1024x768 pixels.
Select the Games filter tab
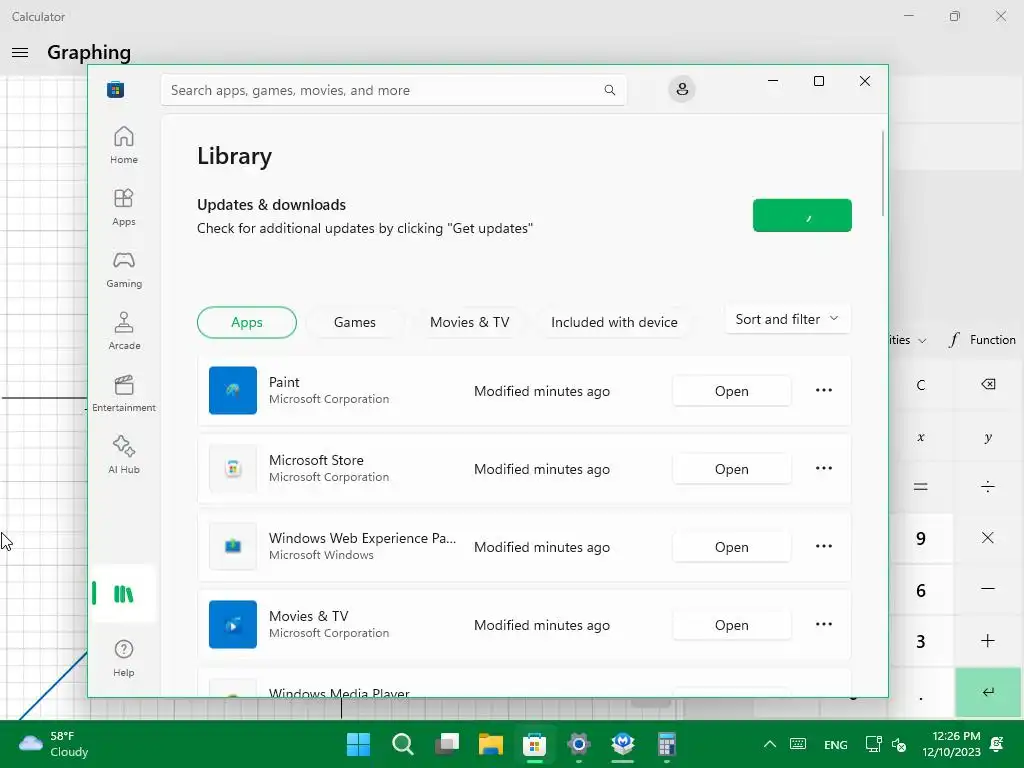(355, 323)
